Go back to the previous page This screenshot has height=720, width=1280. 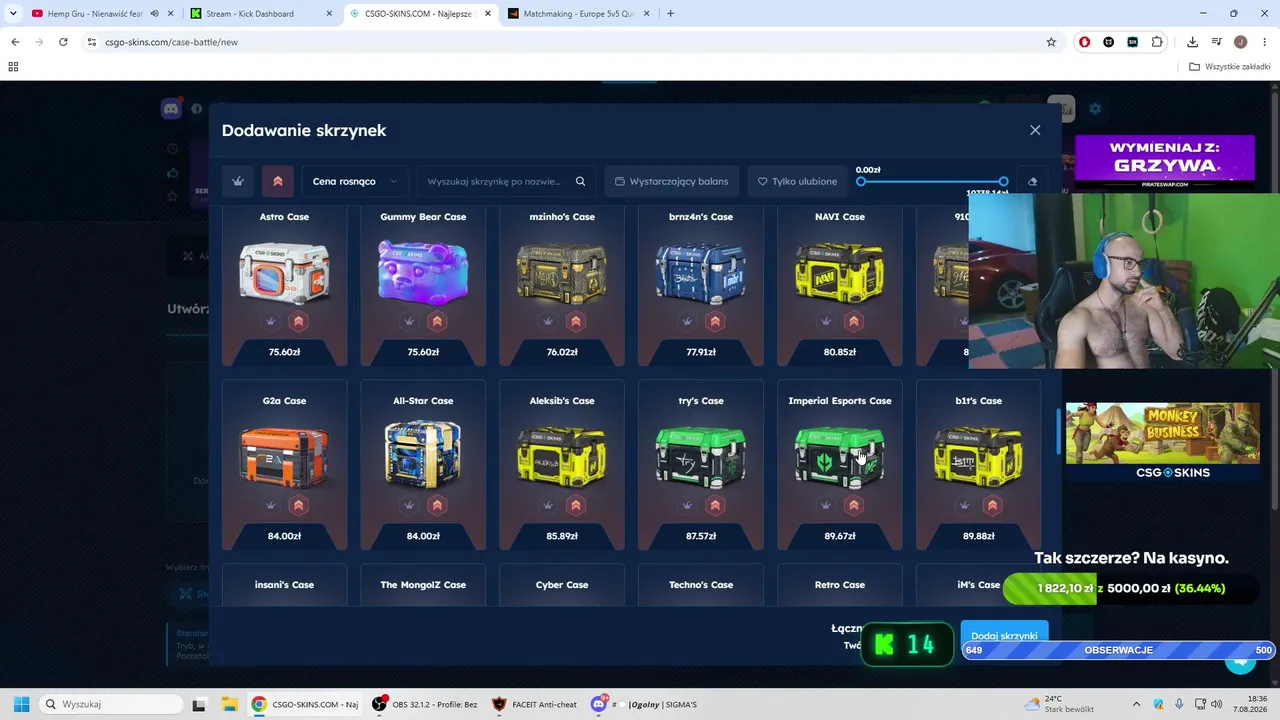point(15,42)
